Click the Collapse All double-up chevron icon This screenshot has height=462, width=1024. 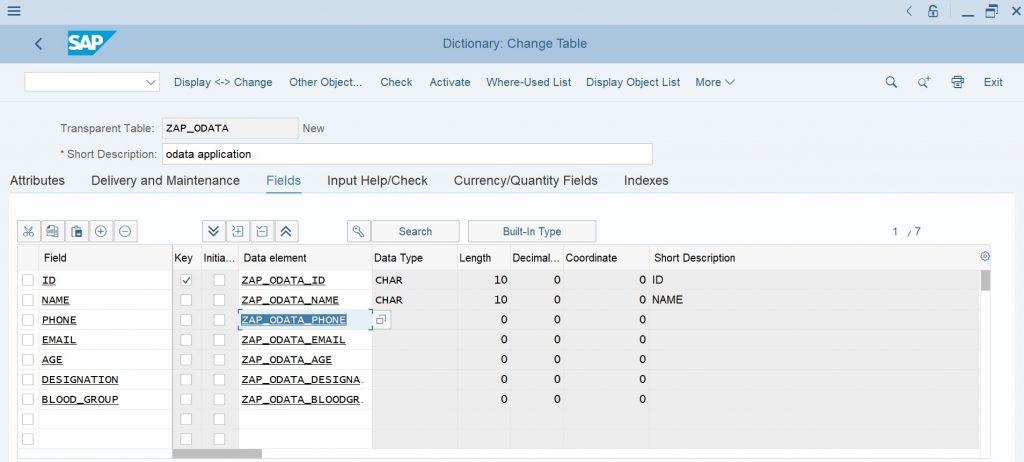click(286, 231)
